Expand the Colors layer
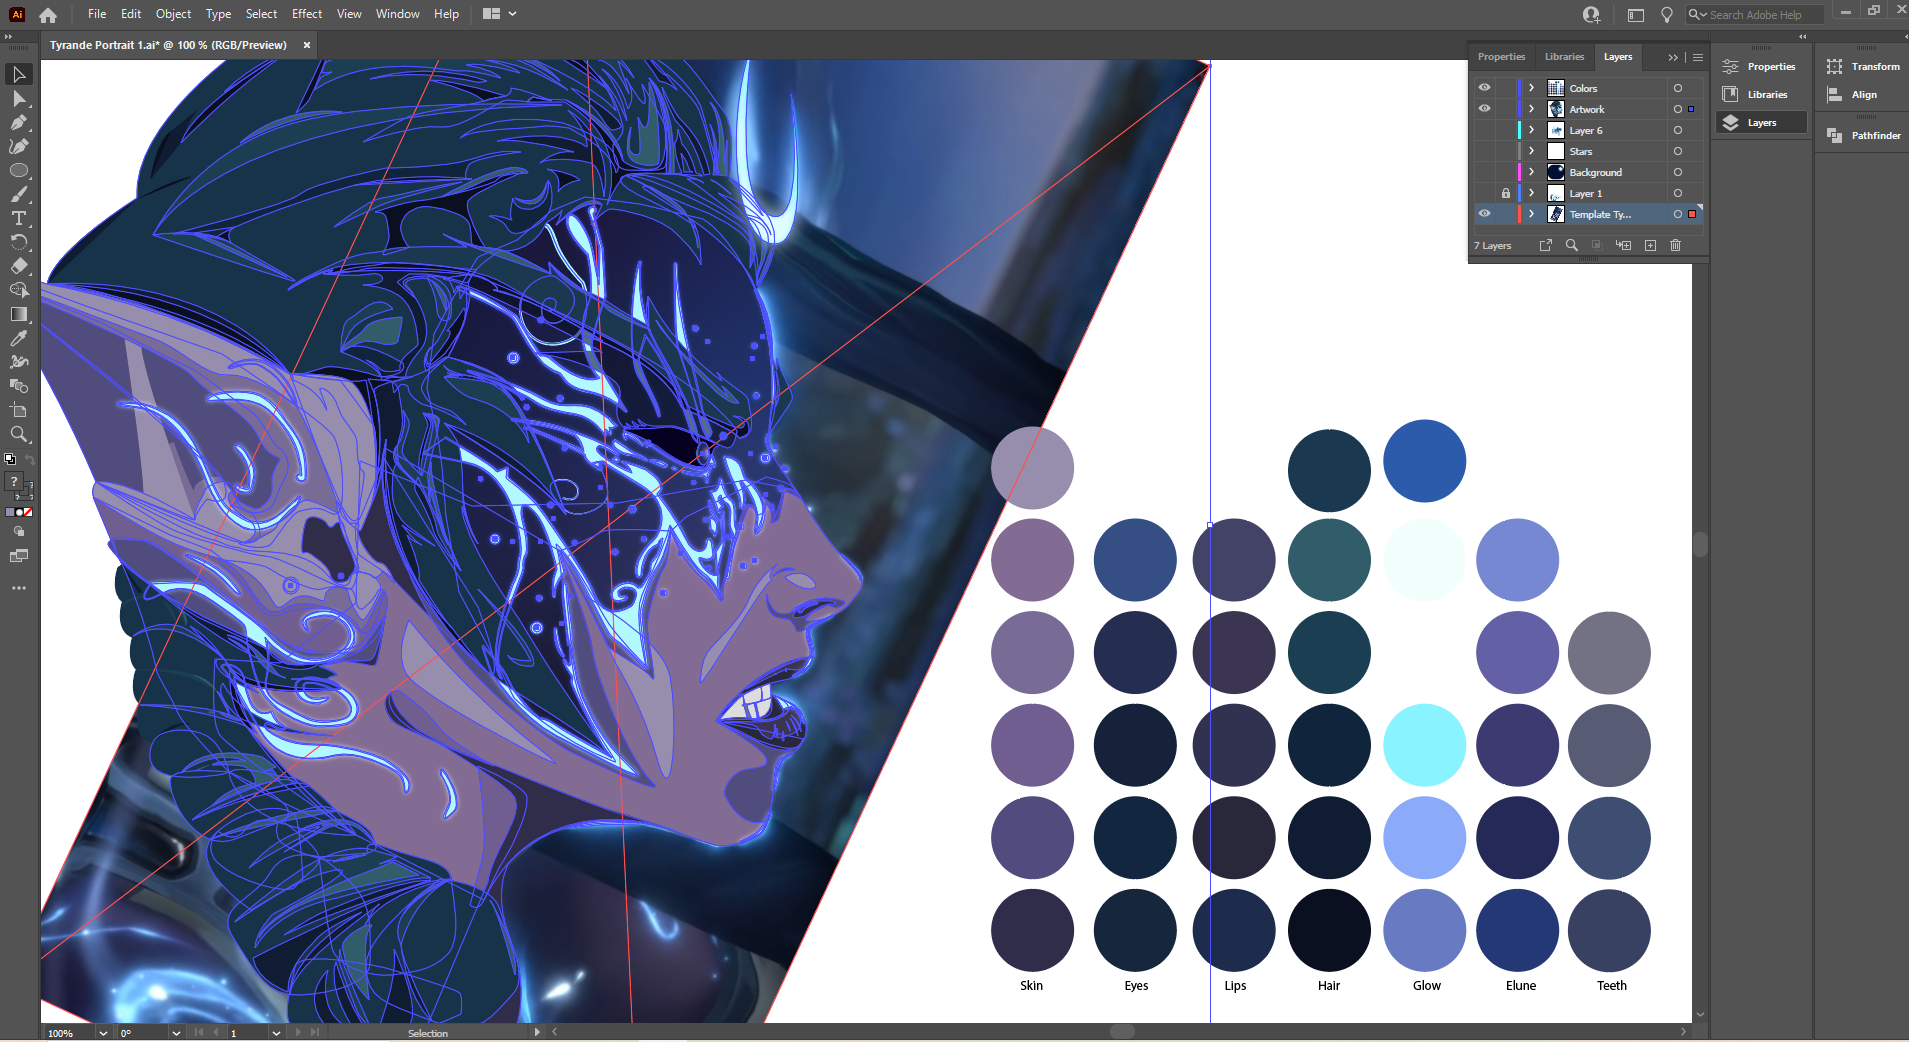 [1531, 88]
